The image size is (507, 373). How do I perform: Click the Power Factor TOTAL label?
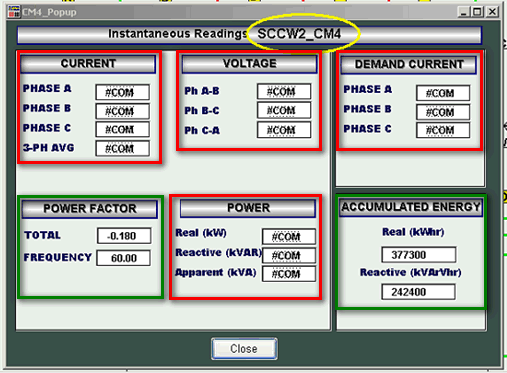coord(42,235)
